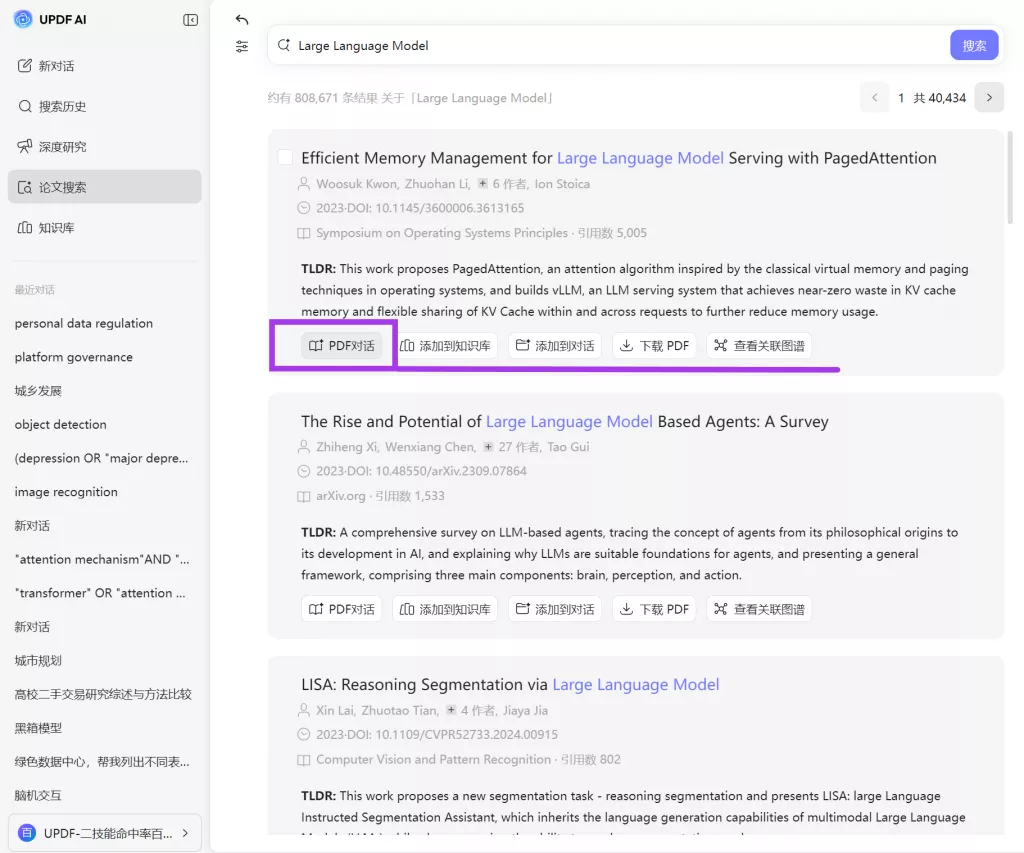This screenshot has height=853, width=1024.
Task: Check the box beside Efficient Memory Management paper
Action: 285,158
